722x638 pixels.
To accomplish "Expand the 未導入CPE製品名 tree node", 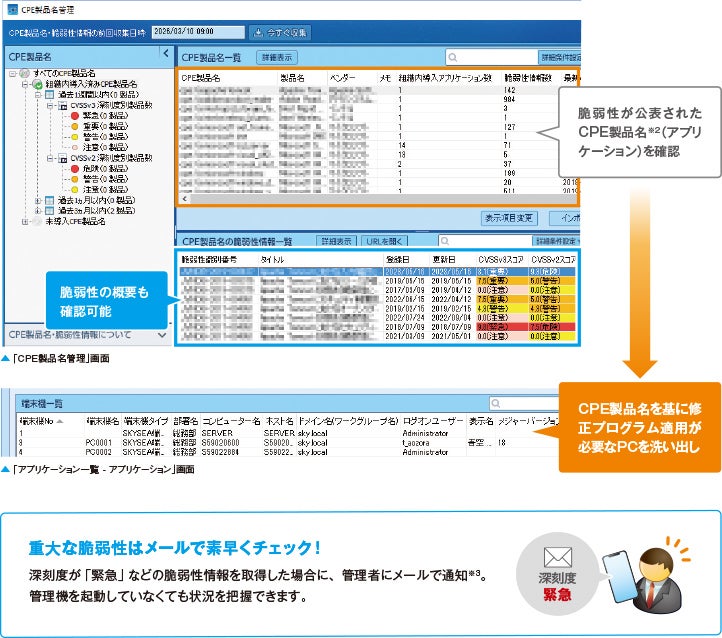I will [x=24, y=221].
